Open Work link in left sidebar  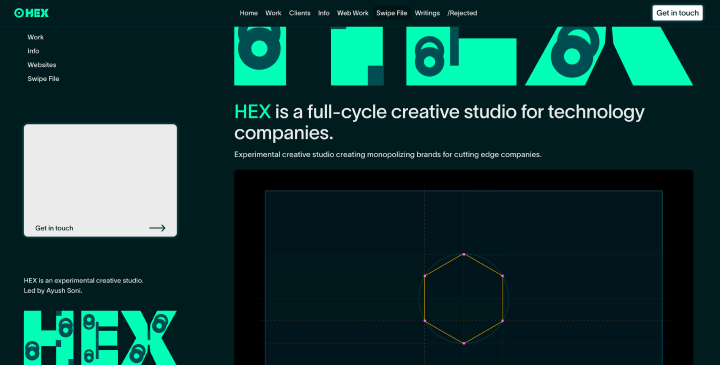pos(35,37)
